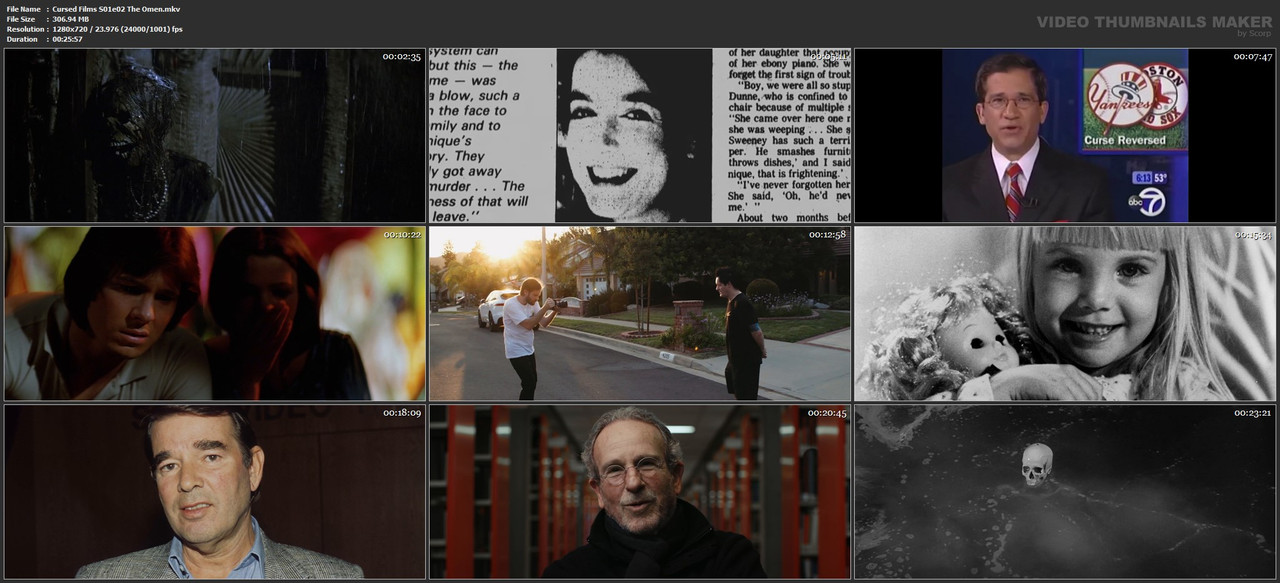The height and width of the screenshot is (583, 1280).
Task: Select the newspaper clipping thumbnail with woman's portrait
Action: click(x=640, y=135)
